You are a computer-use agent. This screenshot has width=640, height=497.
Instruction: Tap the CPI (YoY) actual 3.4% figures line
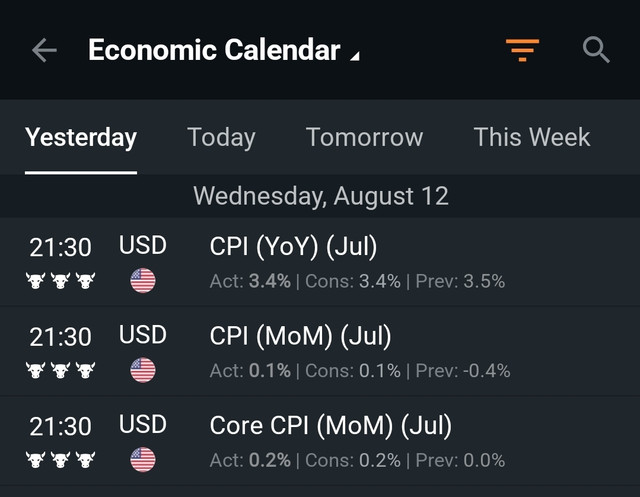pos(357,281)
